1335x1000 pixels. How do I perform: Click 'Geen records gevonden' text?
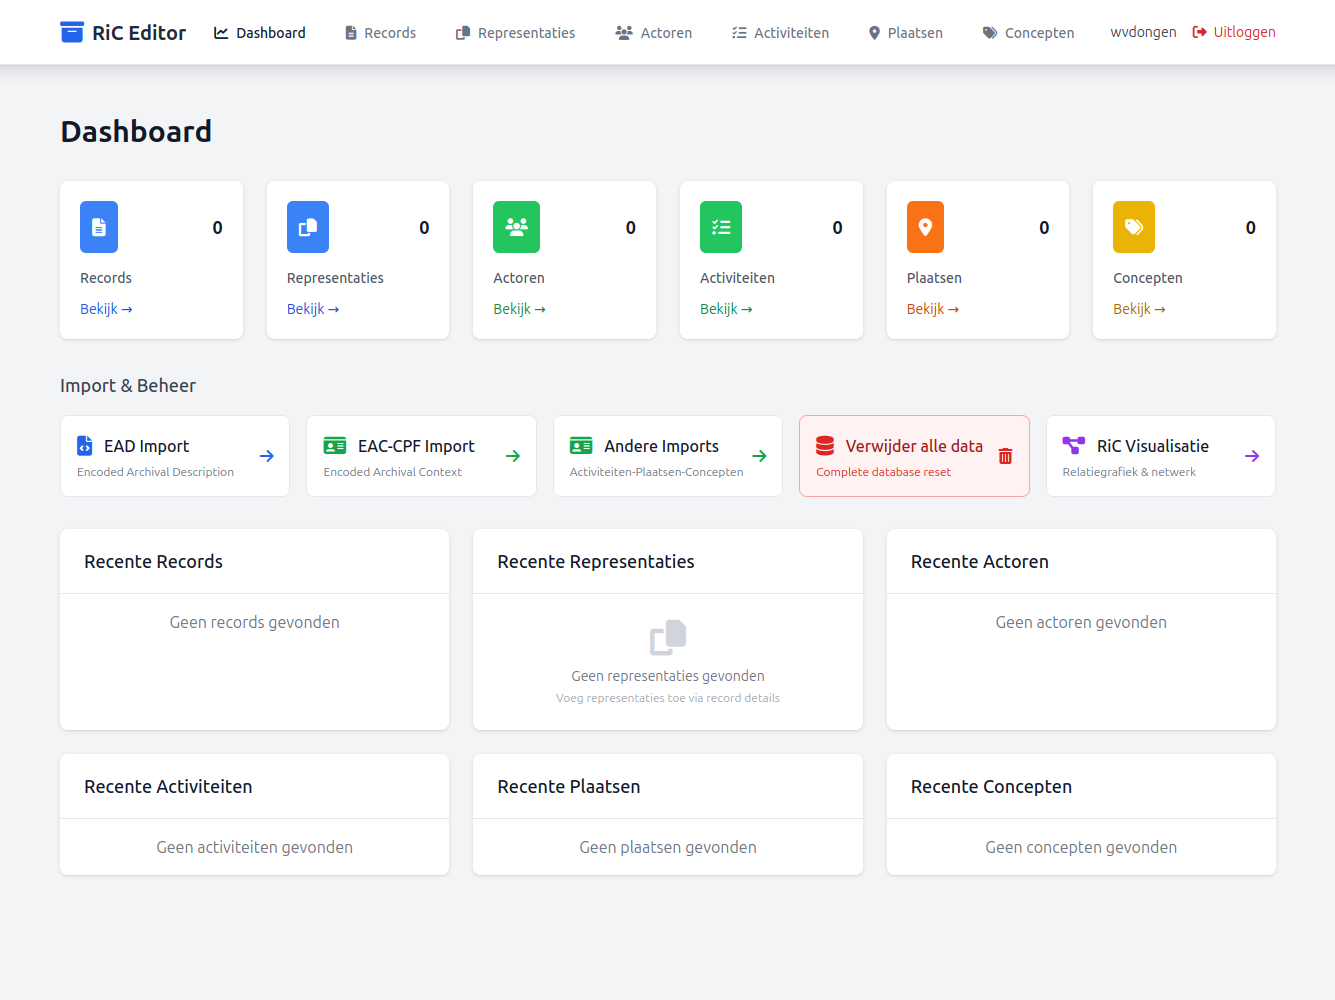[x=254, y=622]
